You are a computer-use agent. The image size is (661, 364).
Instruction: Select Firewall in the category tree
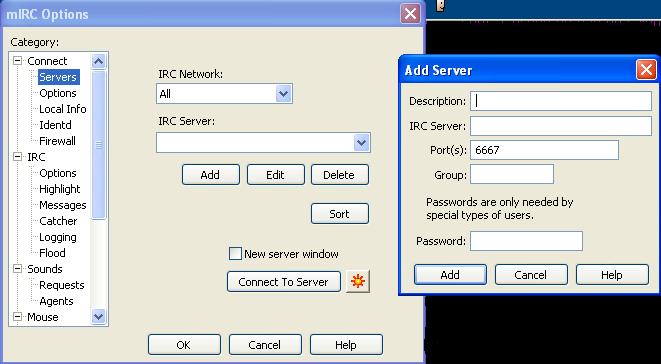[x=57, y=141]
